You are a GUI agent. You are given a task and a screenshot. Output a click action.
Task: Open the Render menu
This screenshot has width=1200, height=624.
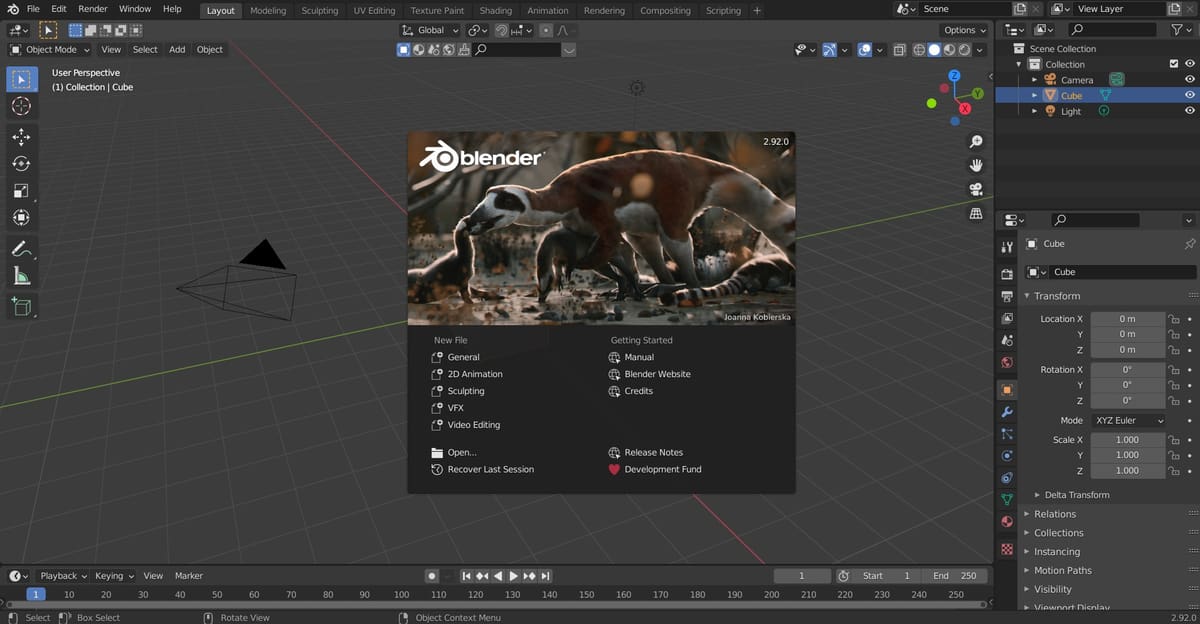pyautogui.click(x=93, y=9)
